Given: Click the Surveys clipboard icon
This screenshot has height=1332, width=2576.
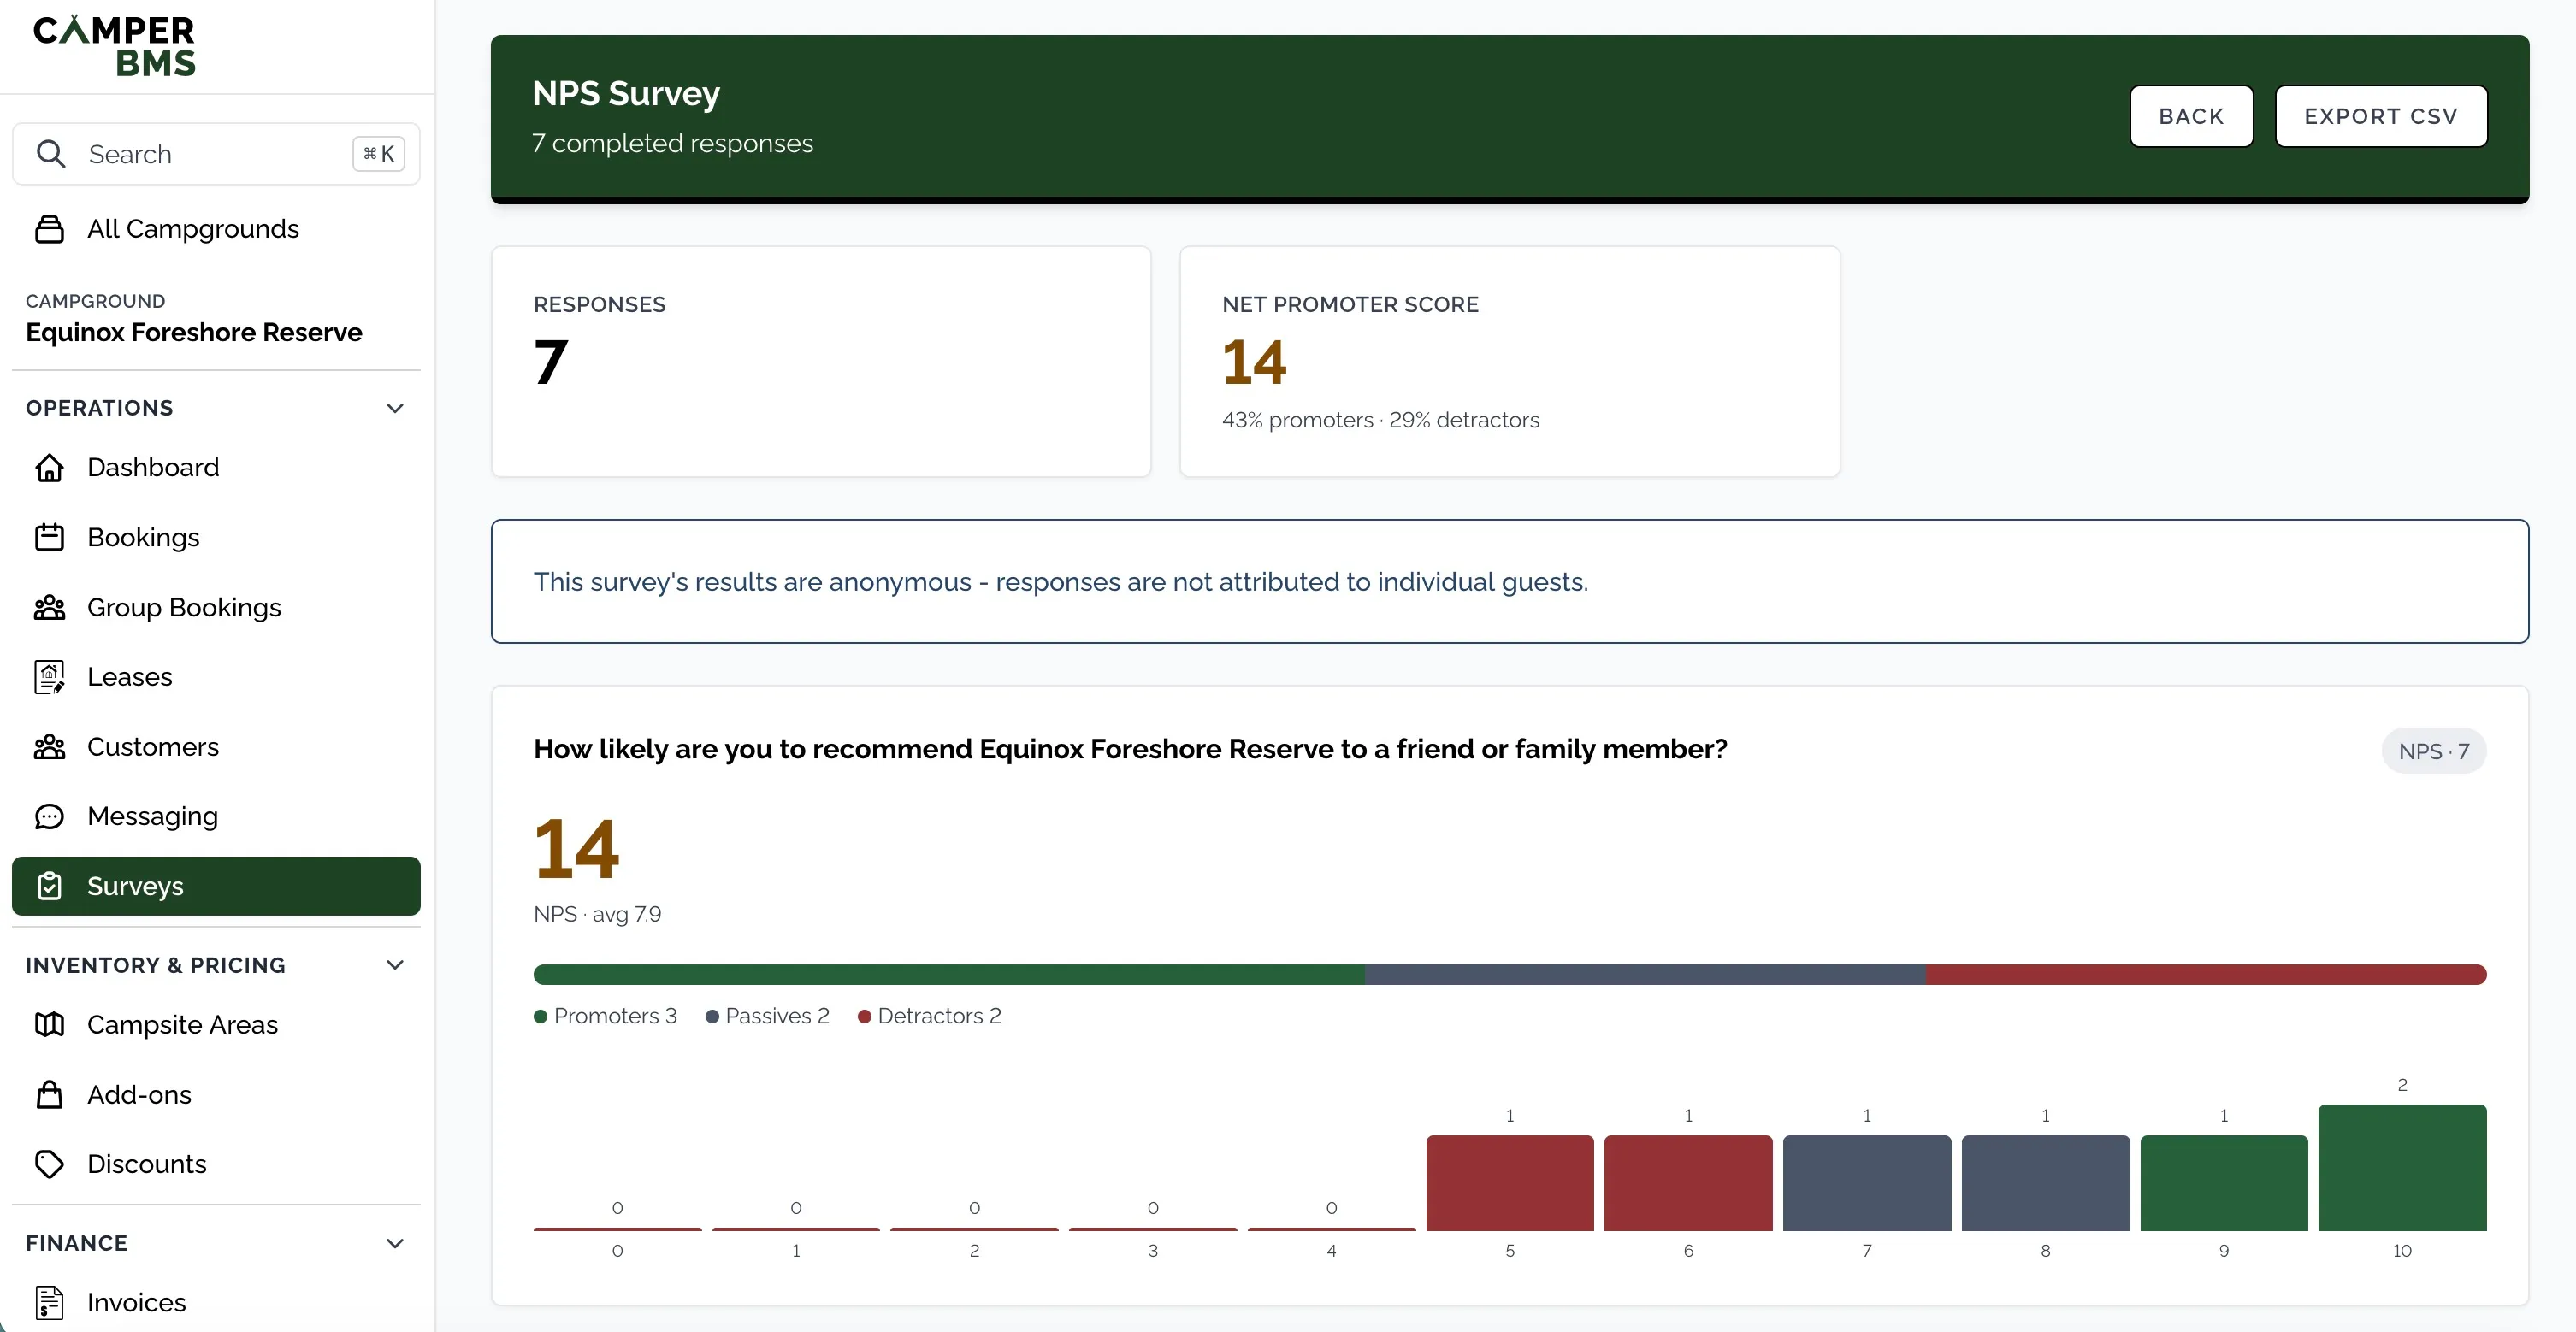Looking at the screenshot, I should [x=49, y=886].
